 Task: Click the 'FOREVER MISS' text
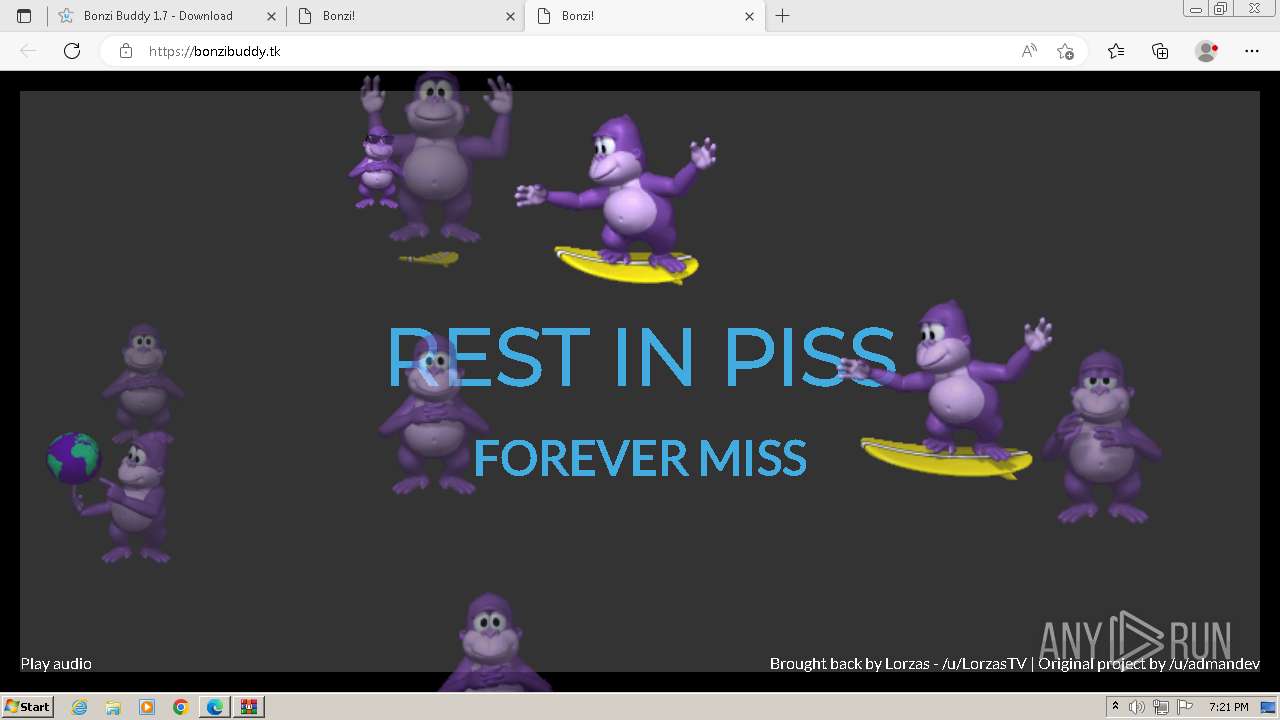pos(640,459)
